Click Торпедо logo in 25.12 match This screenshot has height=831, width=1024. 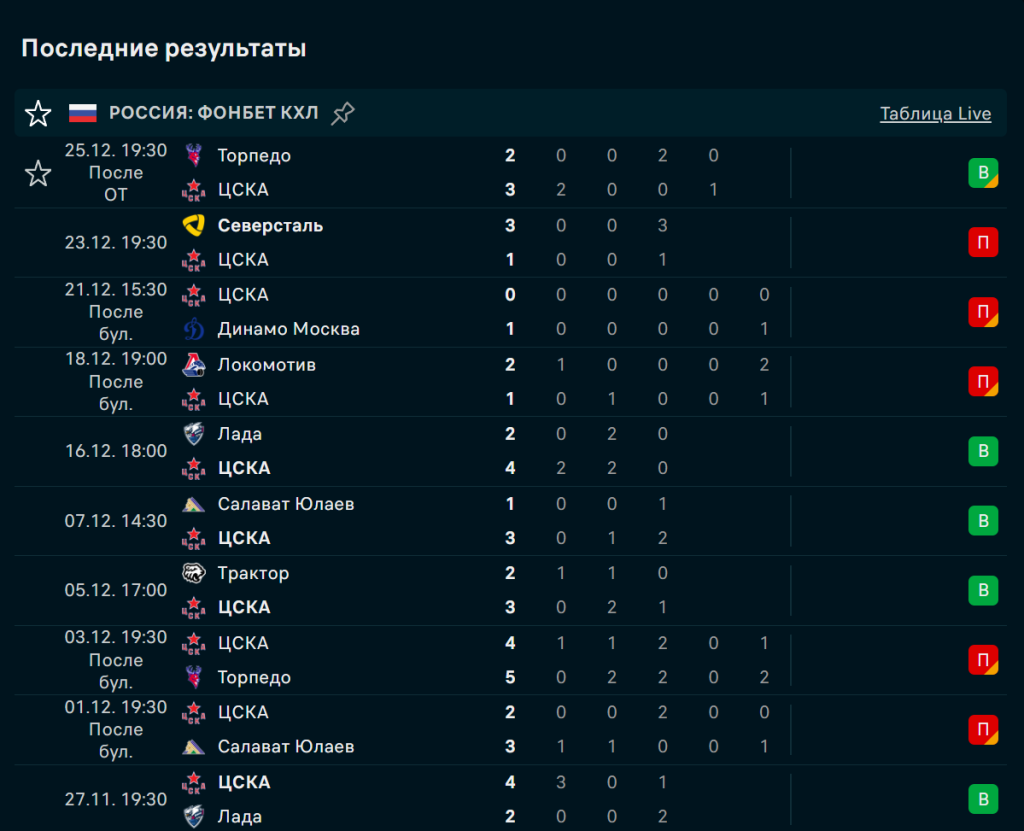[194, 156]
